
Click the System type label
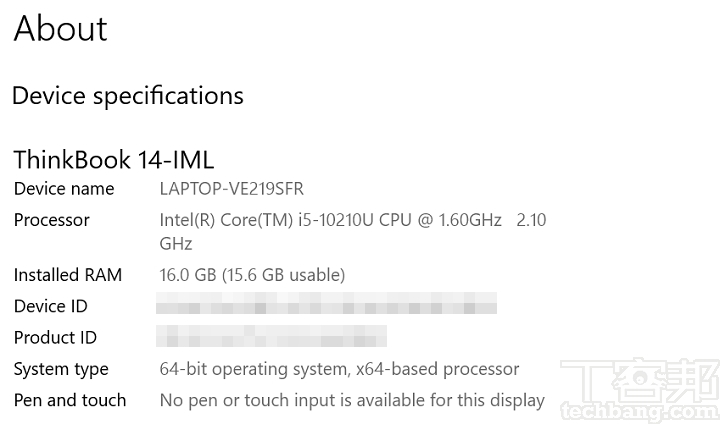tap(61, 369)
